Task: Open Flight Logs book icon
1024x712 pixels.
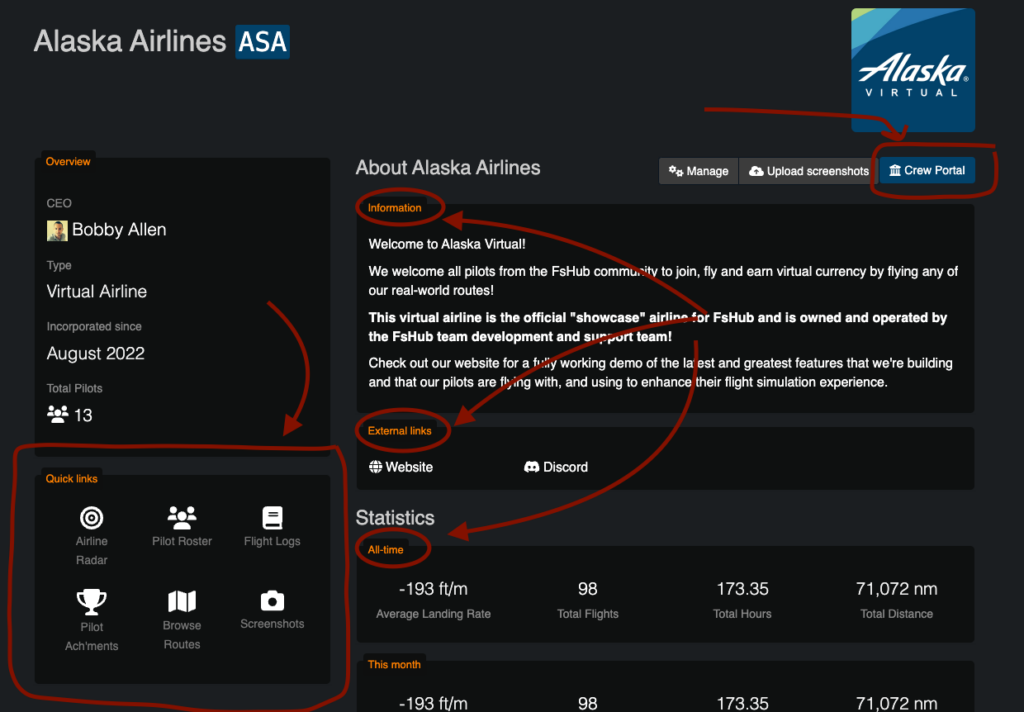Action: 272,517
